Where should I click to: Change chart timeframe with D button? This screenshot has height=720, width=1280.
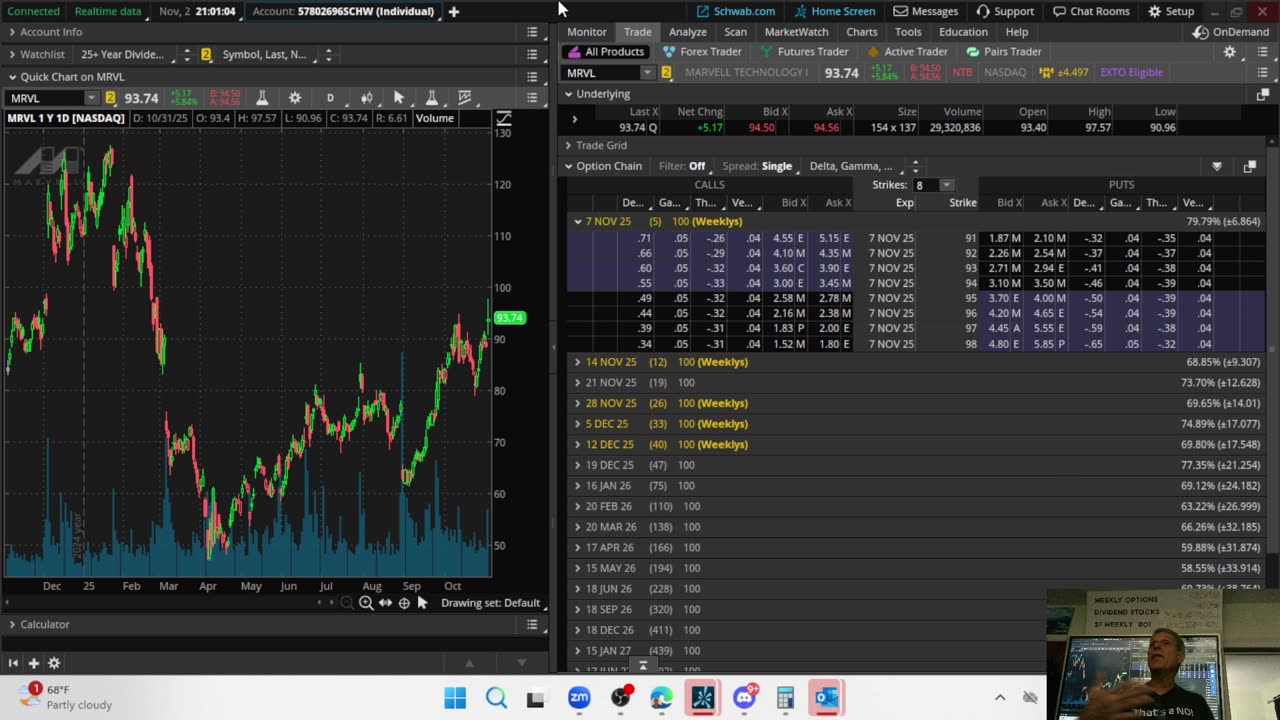coord(330,98)
